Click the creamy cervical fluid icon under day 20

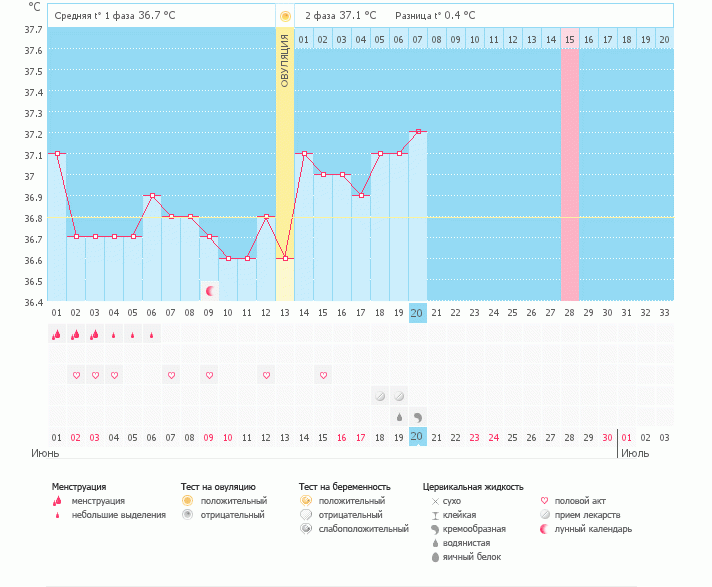(x=418, y=416)
